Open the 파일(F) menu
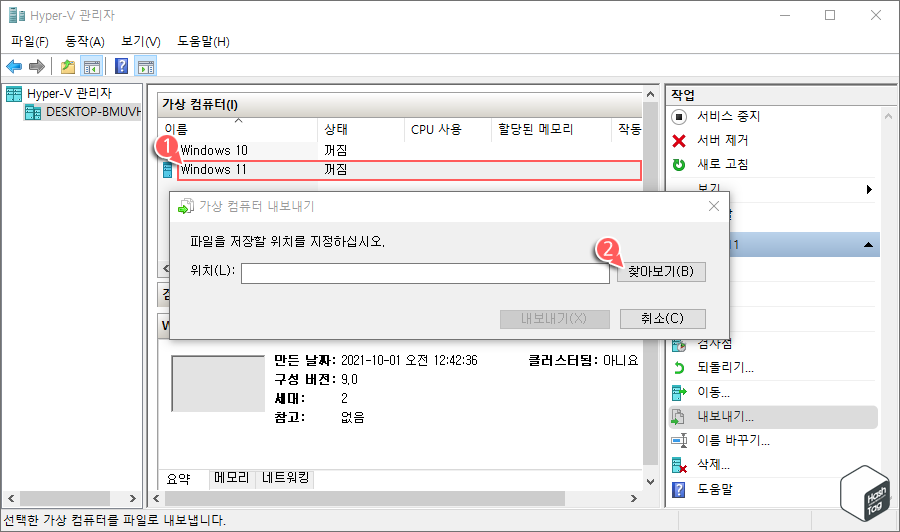The image size is (900, 532). [30, 41]
